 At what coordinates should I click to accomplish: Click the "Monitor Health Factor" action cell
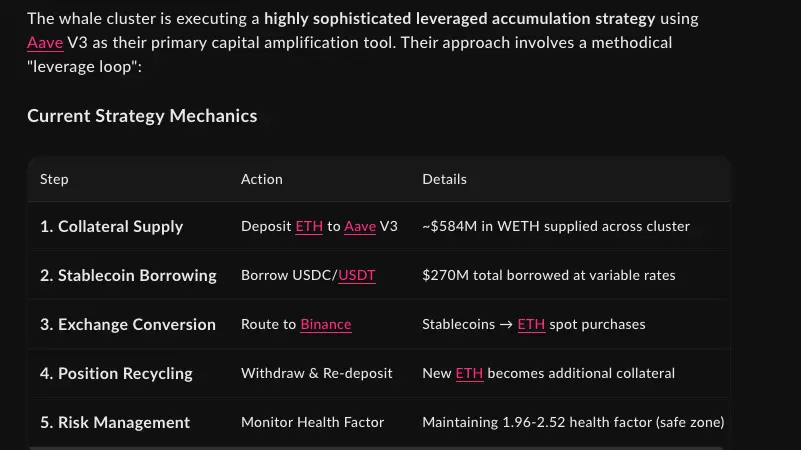click(312, 422)
